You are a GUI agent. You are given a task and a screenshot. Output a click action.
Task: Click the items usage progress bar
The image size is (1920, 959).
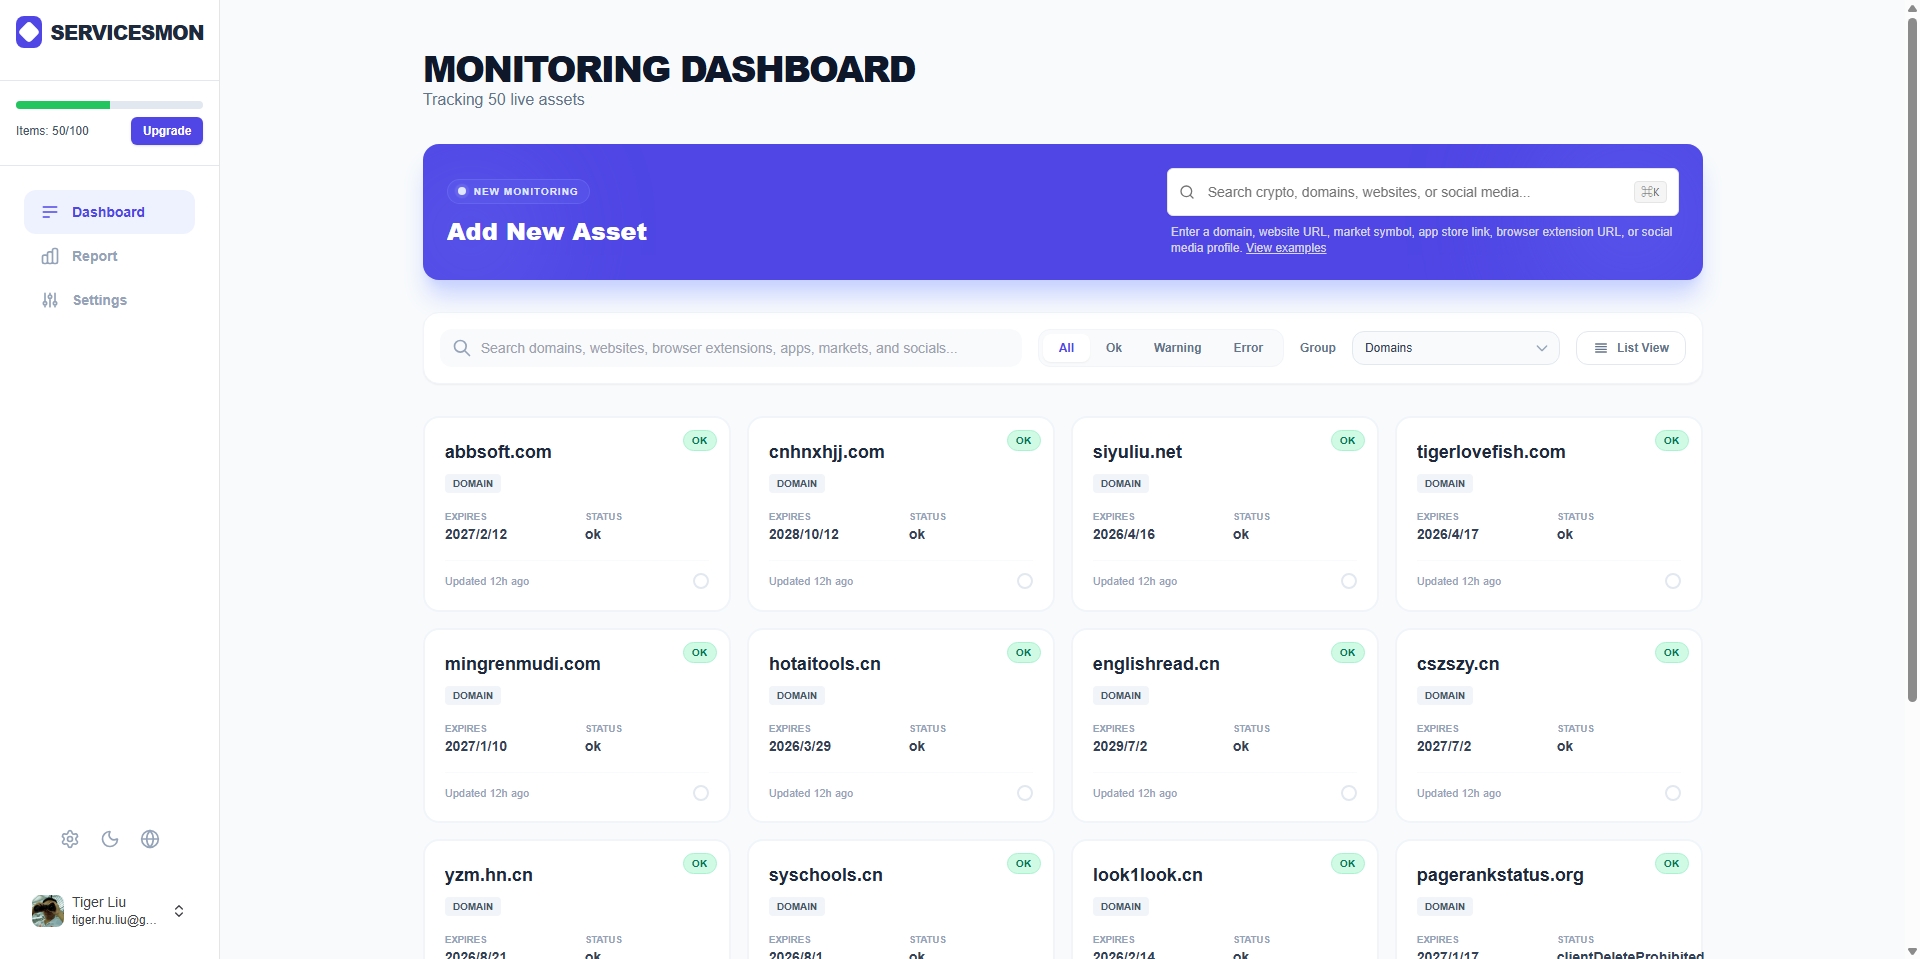[x=109, y=105]
